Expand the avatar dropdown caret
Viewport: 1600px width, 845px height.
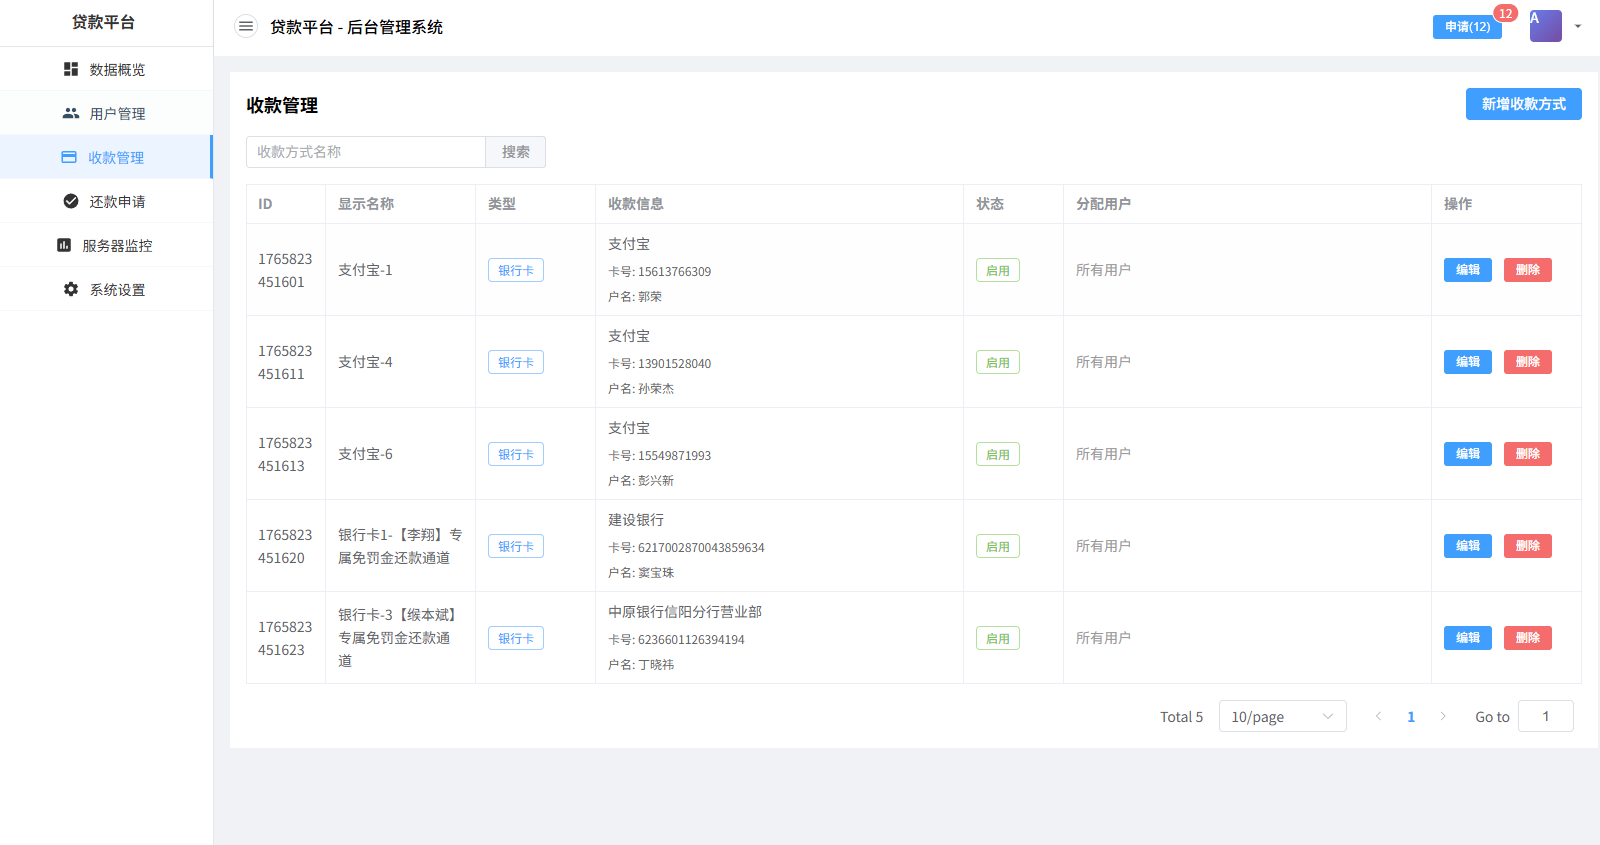[1578, 27]
